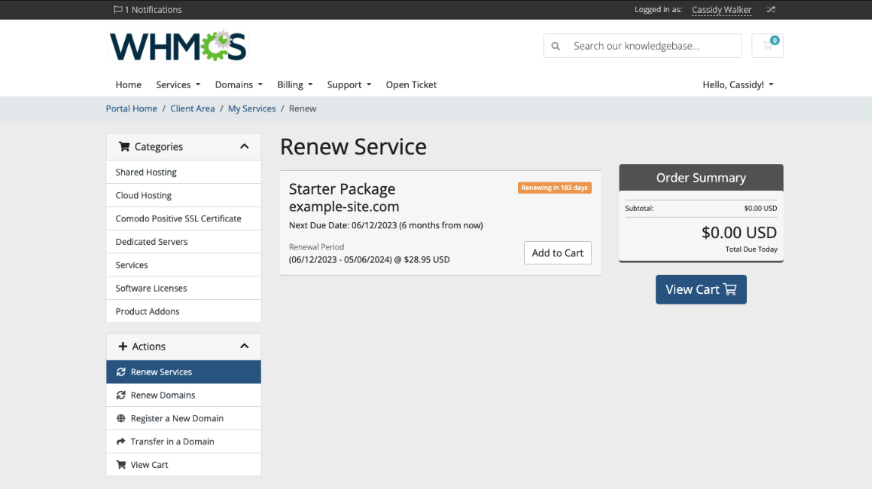Choose View Cart in Actions sidebar

[x=184, y=465]
